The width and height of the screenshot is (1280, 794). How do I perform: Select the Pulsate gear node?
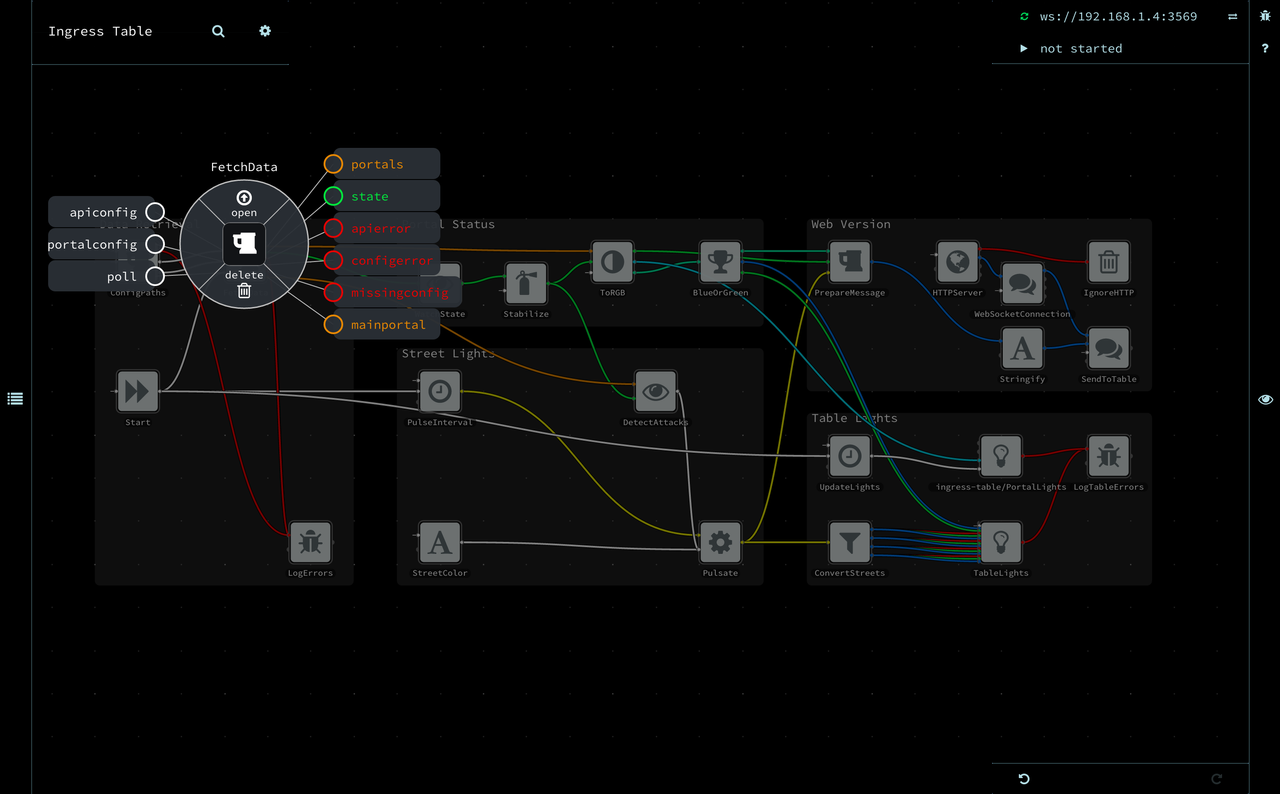pos(720,543)
